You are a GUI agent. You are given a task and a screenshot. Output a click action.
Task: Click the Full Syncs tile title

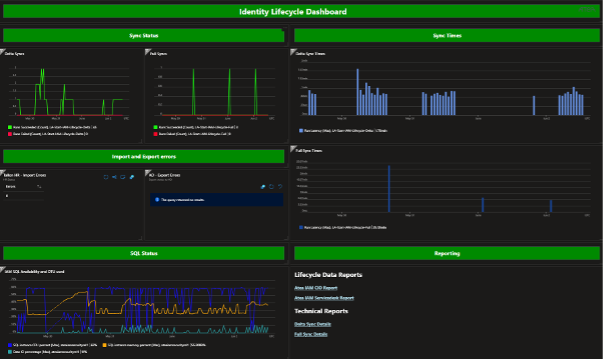pyautogui.click(x=159, y=54)
